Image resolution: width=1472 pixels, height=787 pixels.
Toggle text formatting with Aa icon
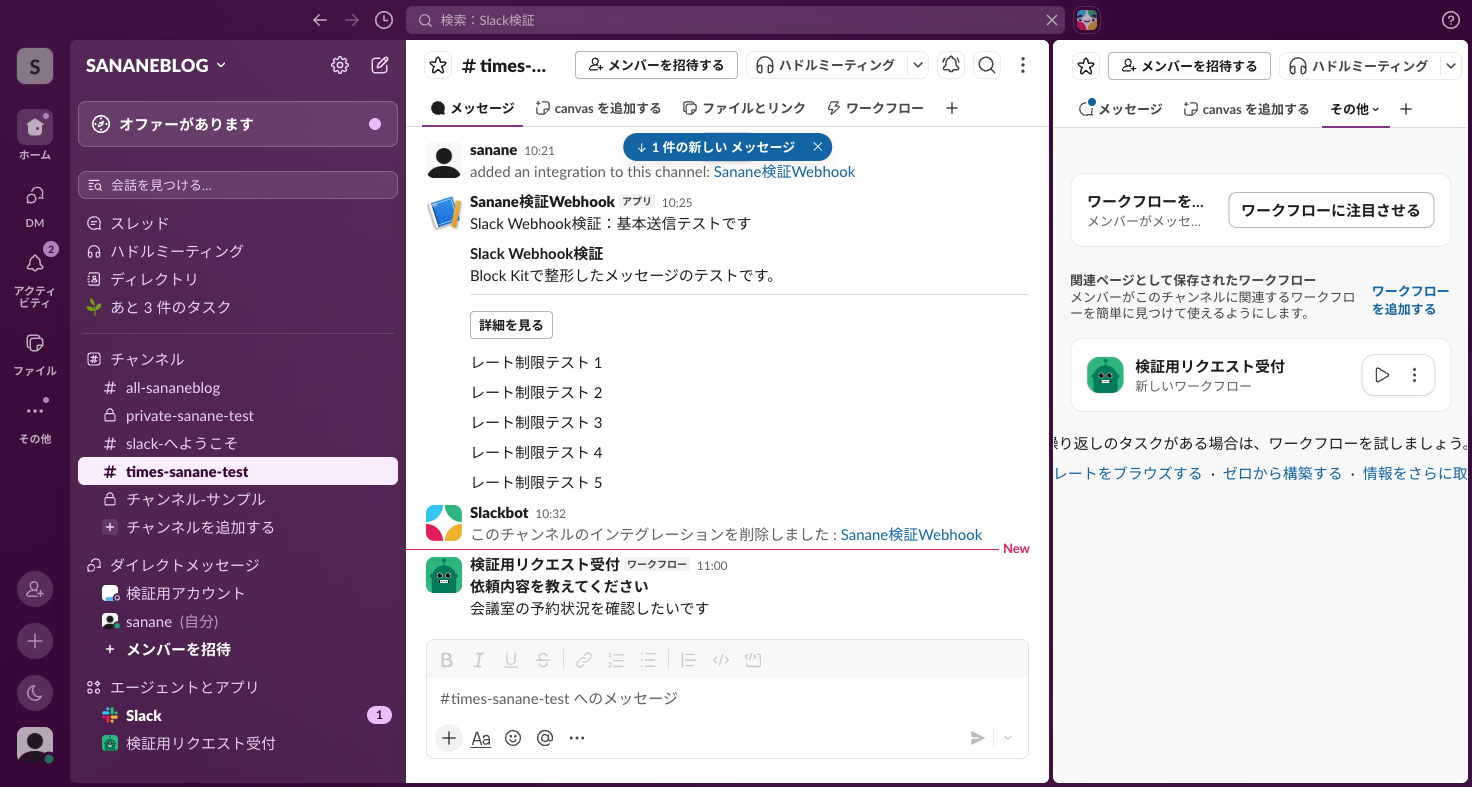(481, 738)
